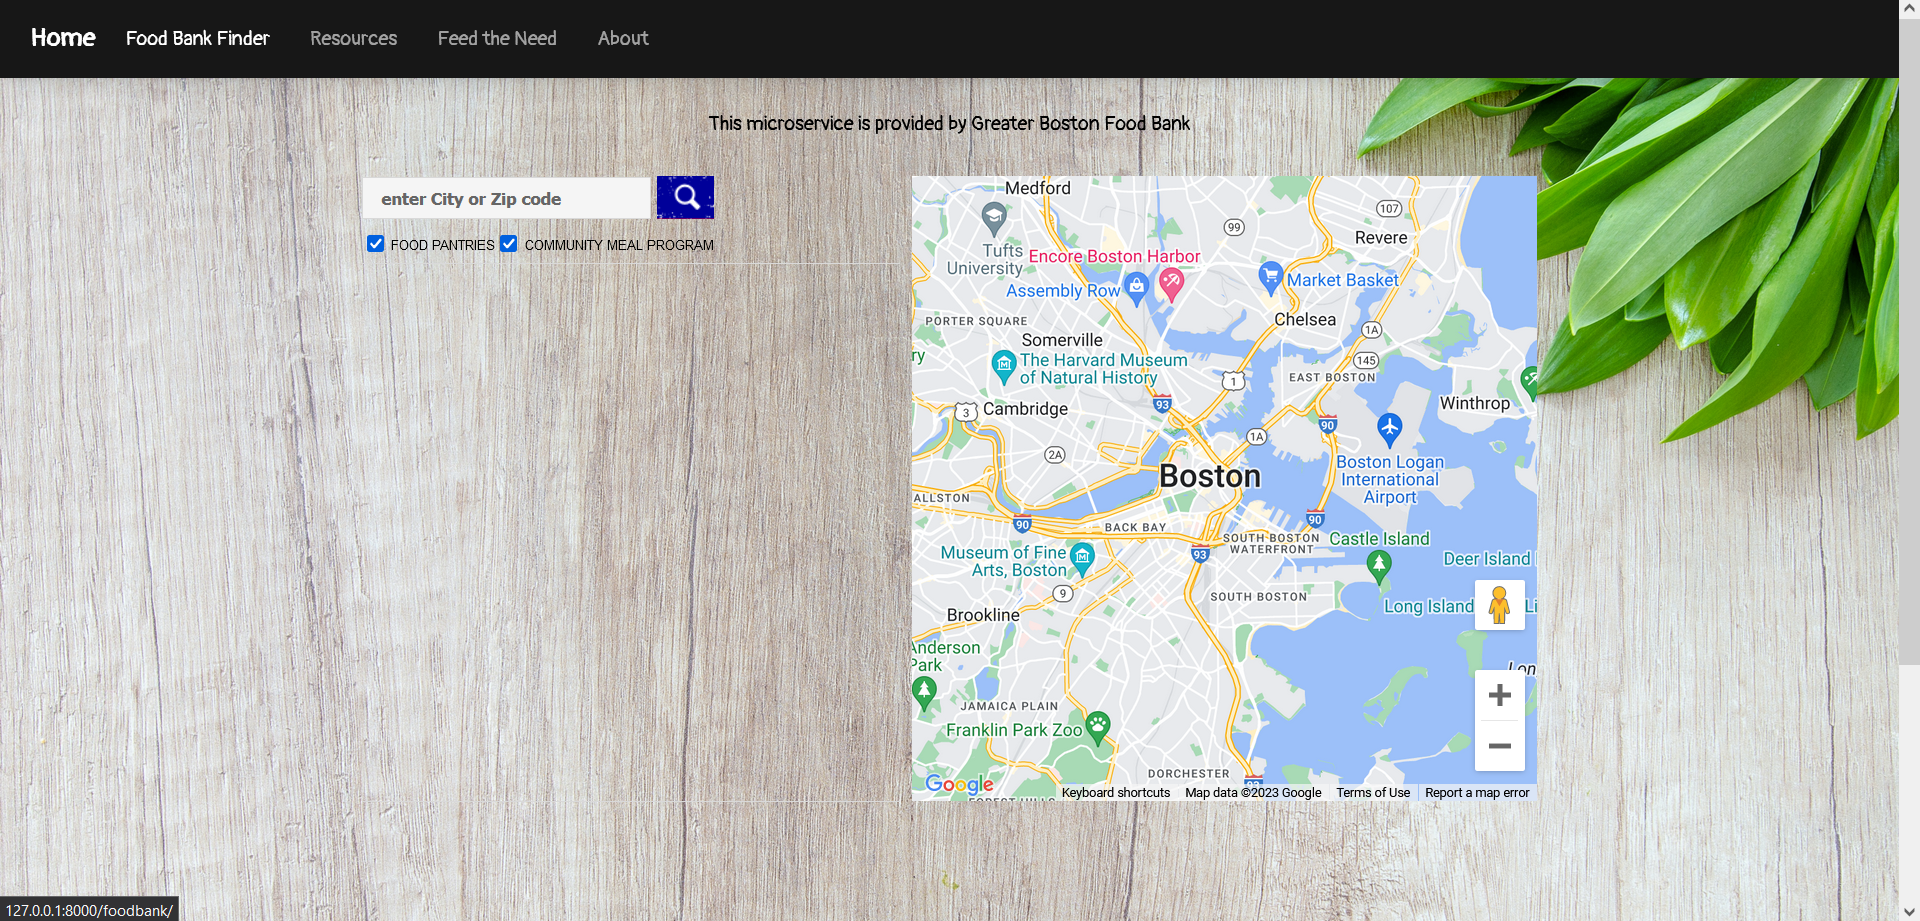Click the Market Basket cart pin
The image size is (1920, 921).
click(x=1270, y=277)
